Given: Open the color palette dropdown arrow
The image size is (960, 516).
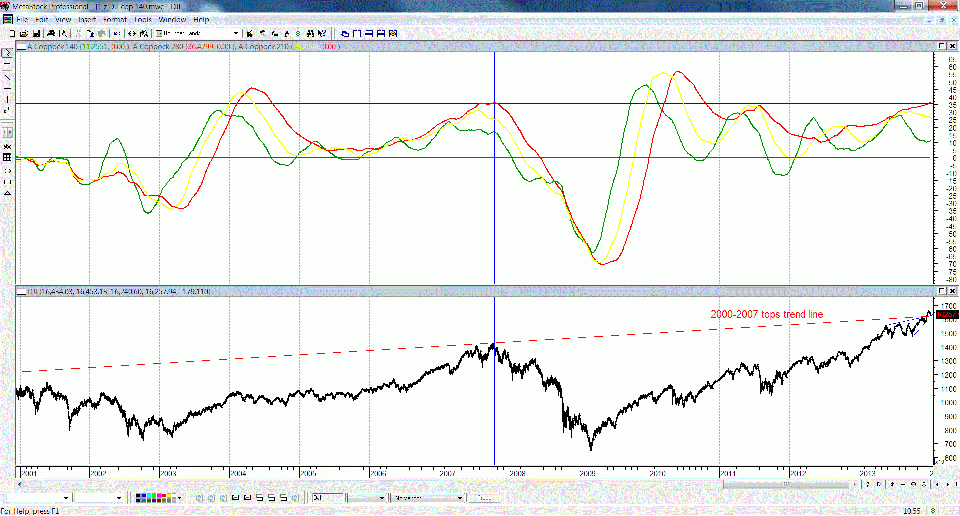Looking at the screenshot, I should click(179, 498).
